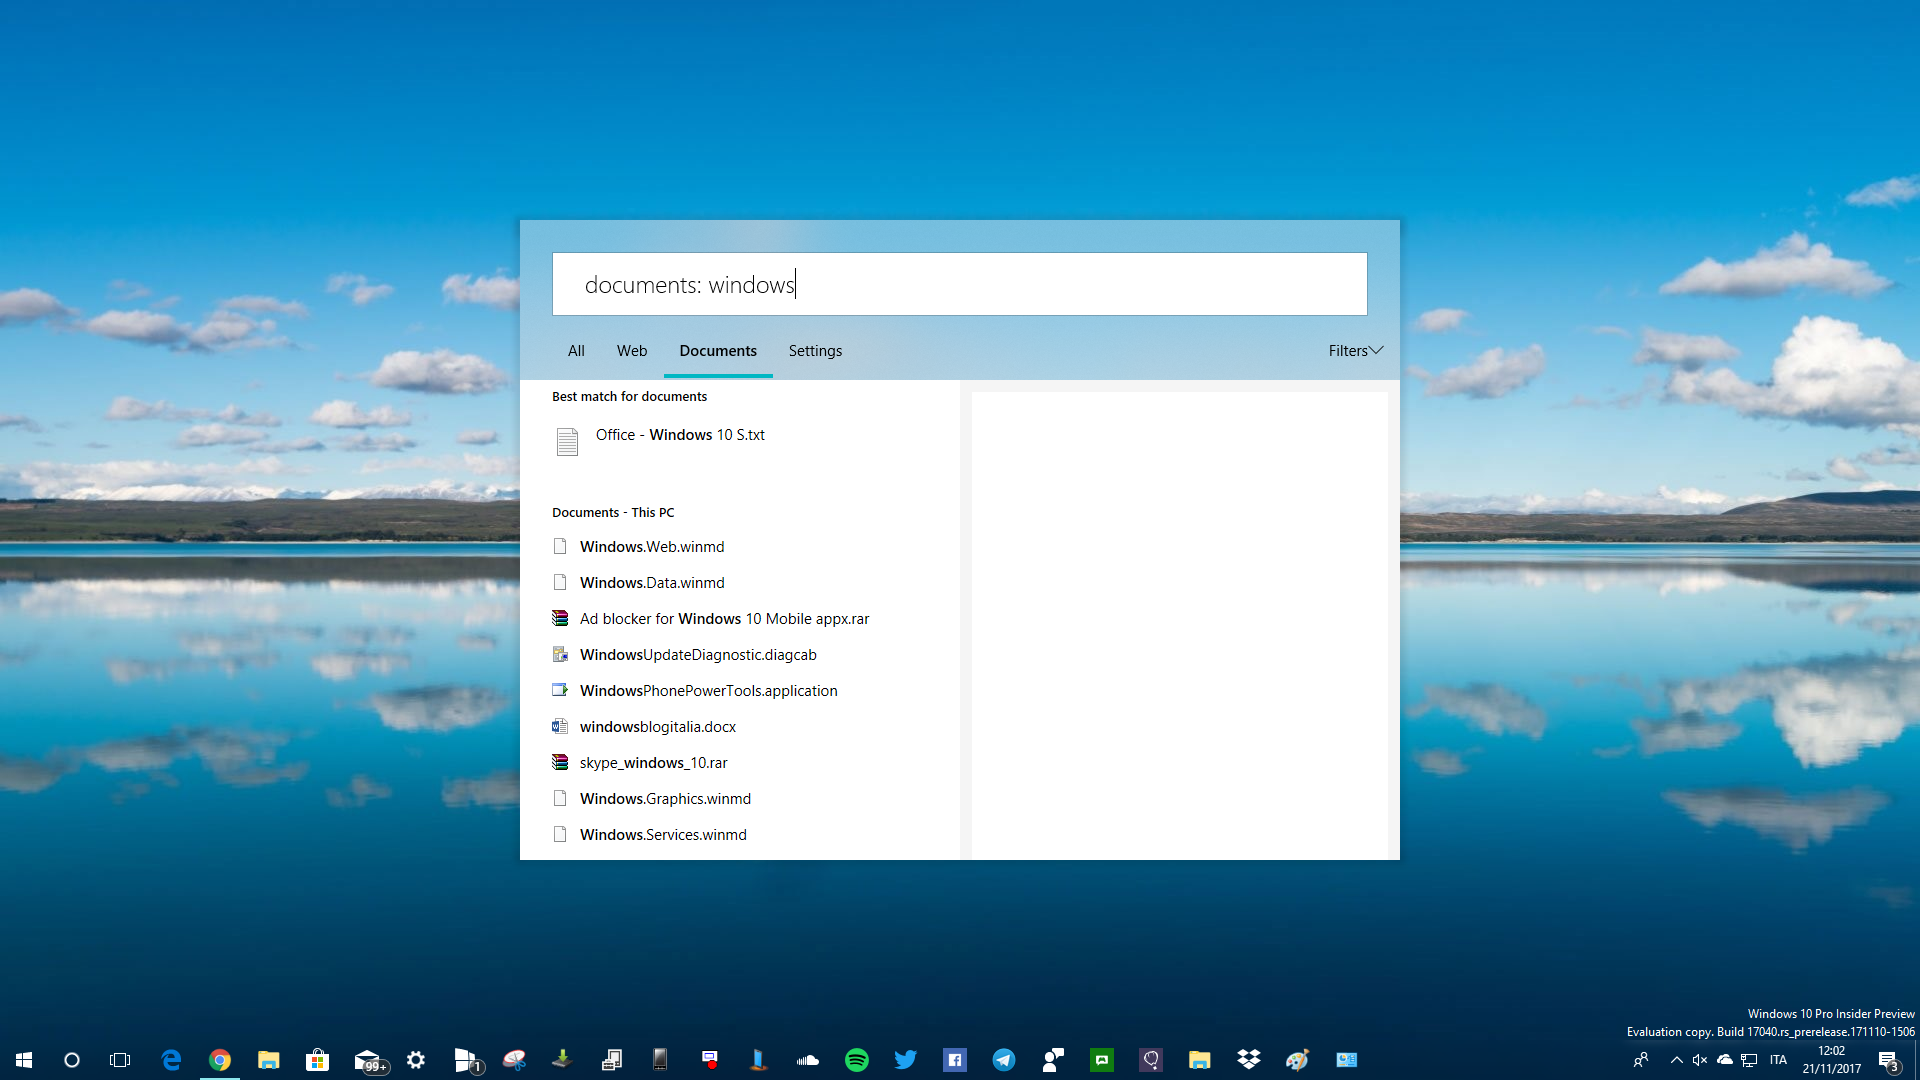
Task: Open Settings gear on the taskbar
Action: click(416, 1060)
